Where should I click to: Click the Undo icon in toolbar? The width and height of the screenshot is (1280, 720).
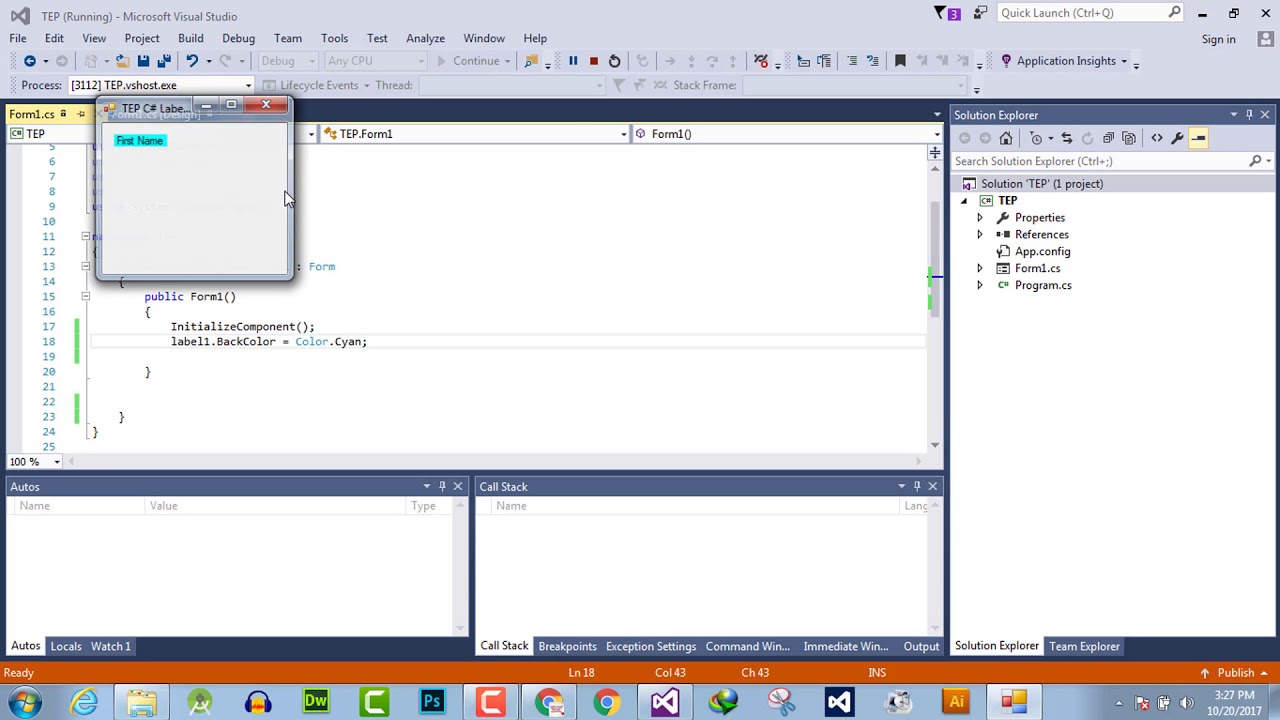tap(191, 61)
